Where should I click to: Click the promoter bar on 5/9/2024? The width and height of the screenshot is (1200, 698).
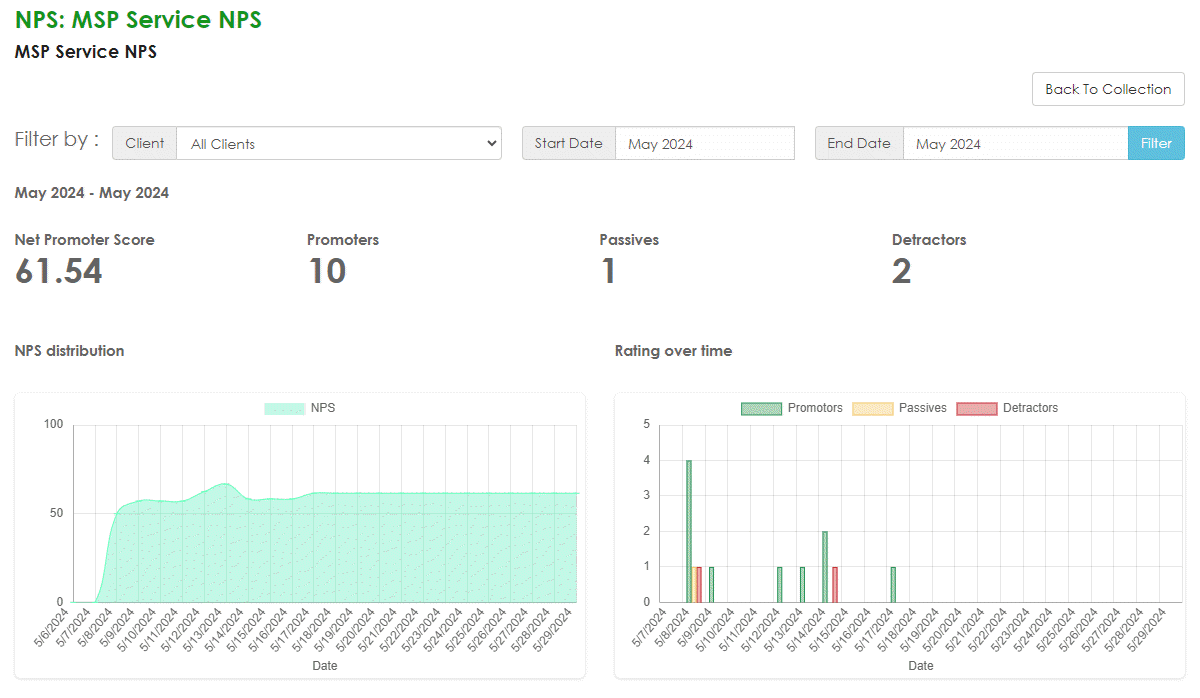[711, 584]
